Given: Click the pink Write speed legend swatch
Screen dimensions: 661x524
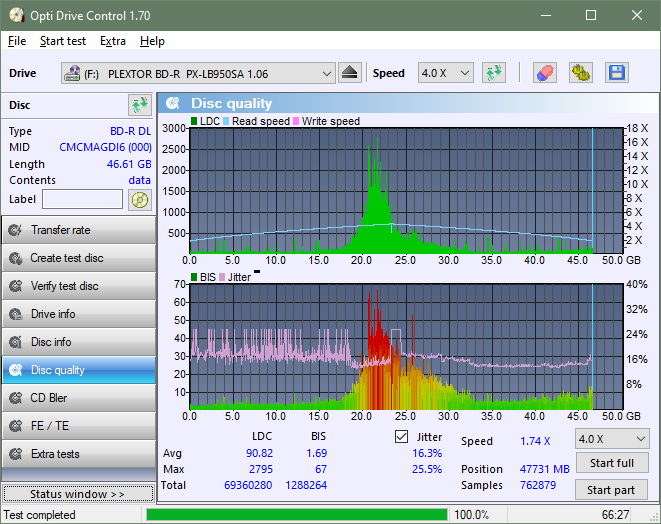Looking at the screenshot, I should click(x=296, y=121).
